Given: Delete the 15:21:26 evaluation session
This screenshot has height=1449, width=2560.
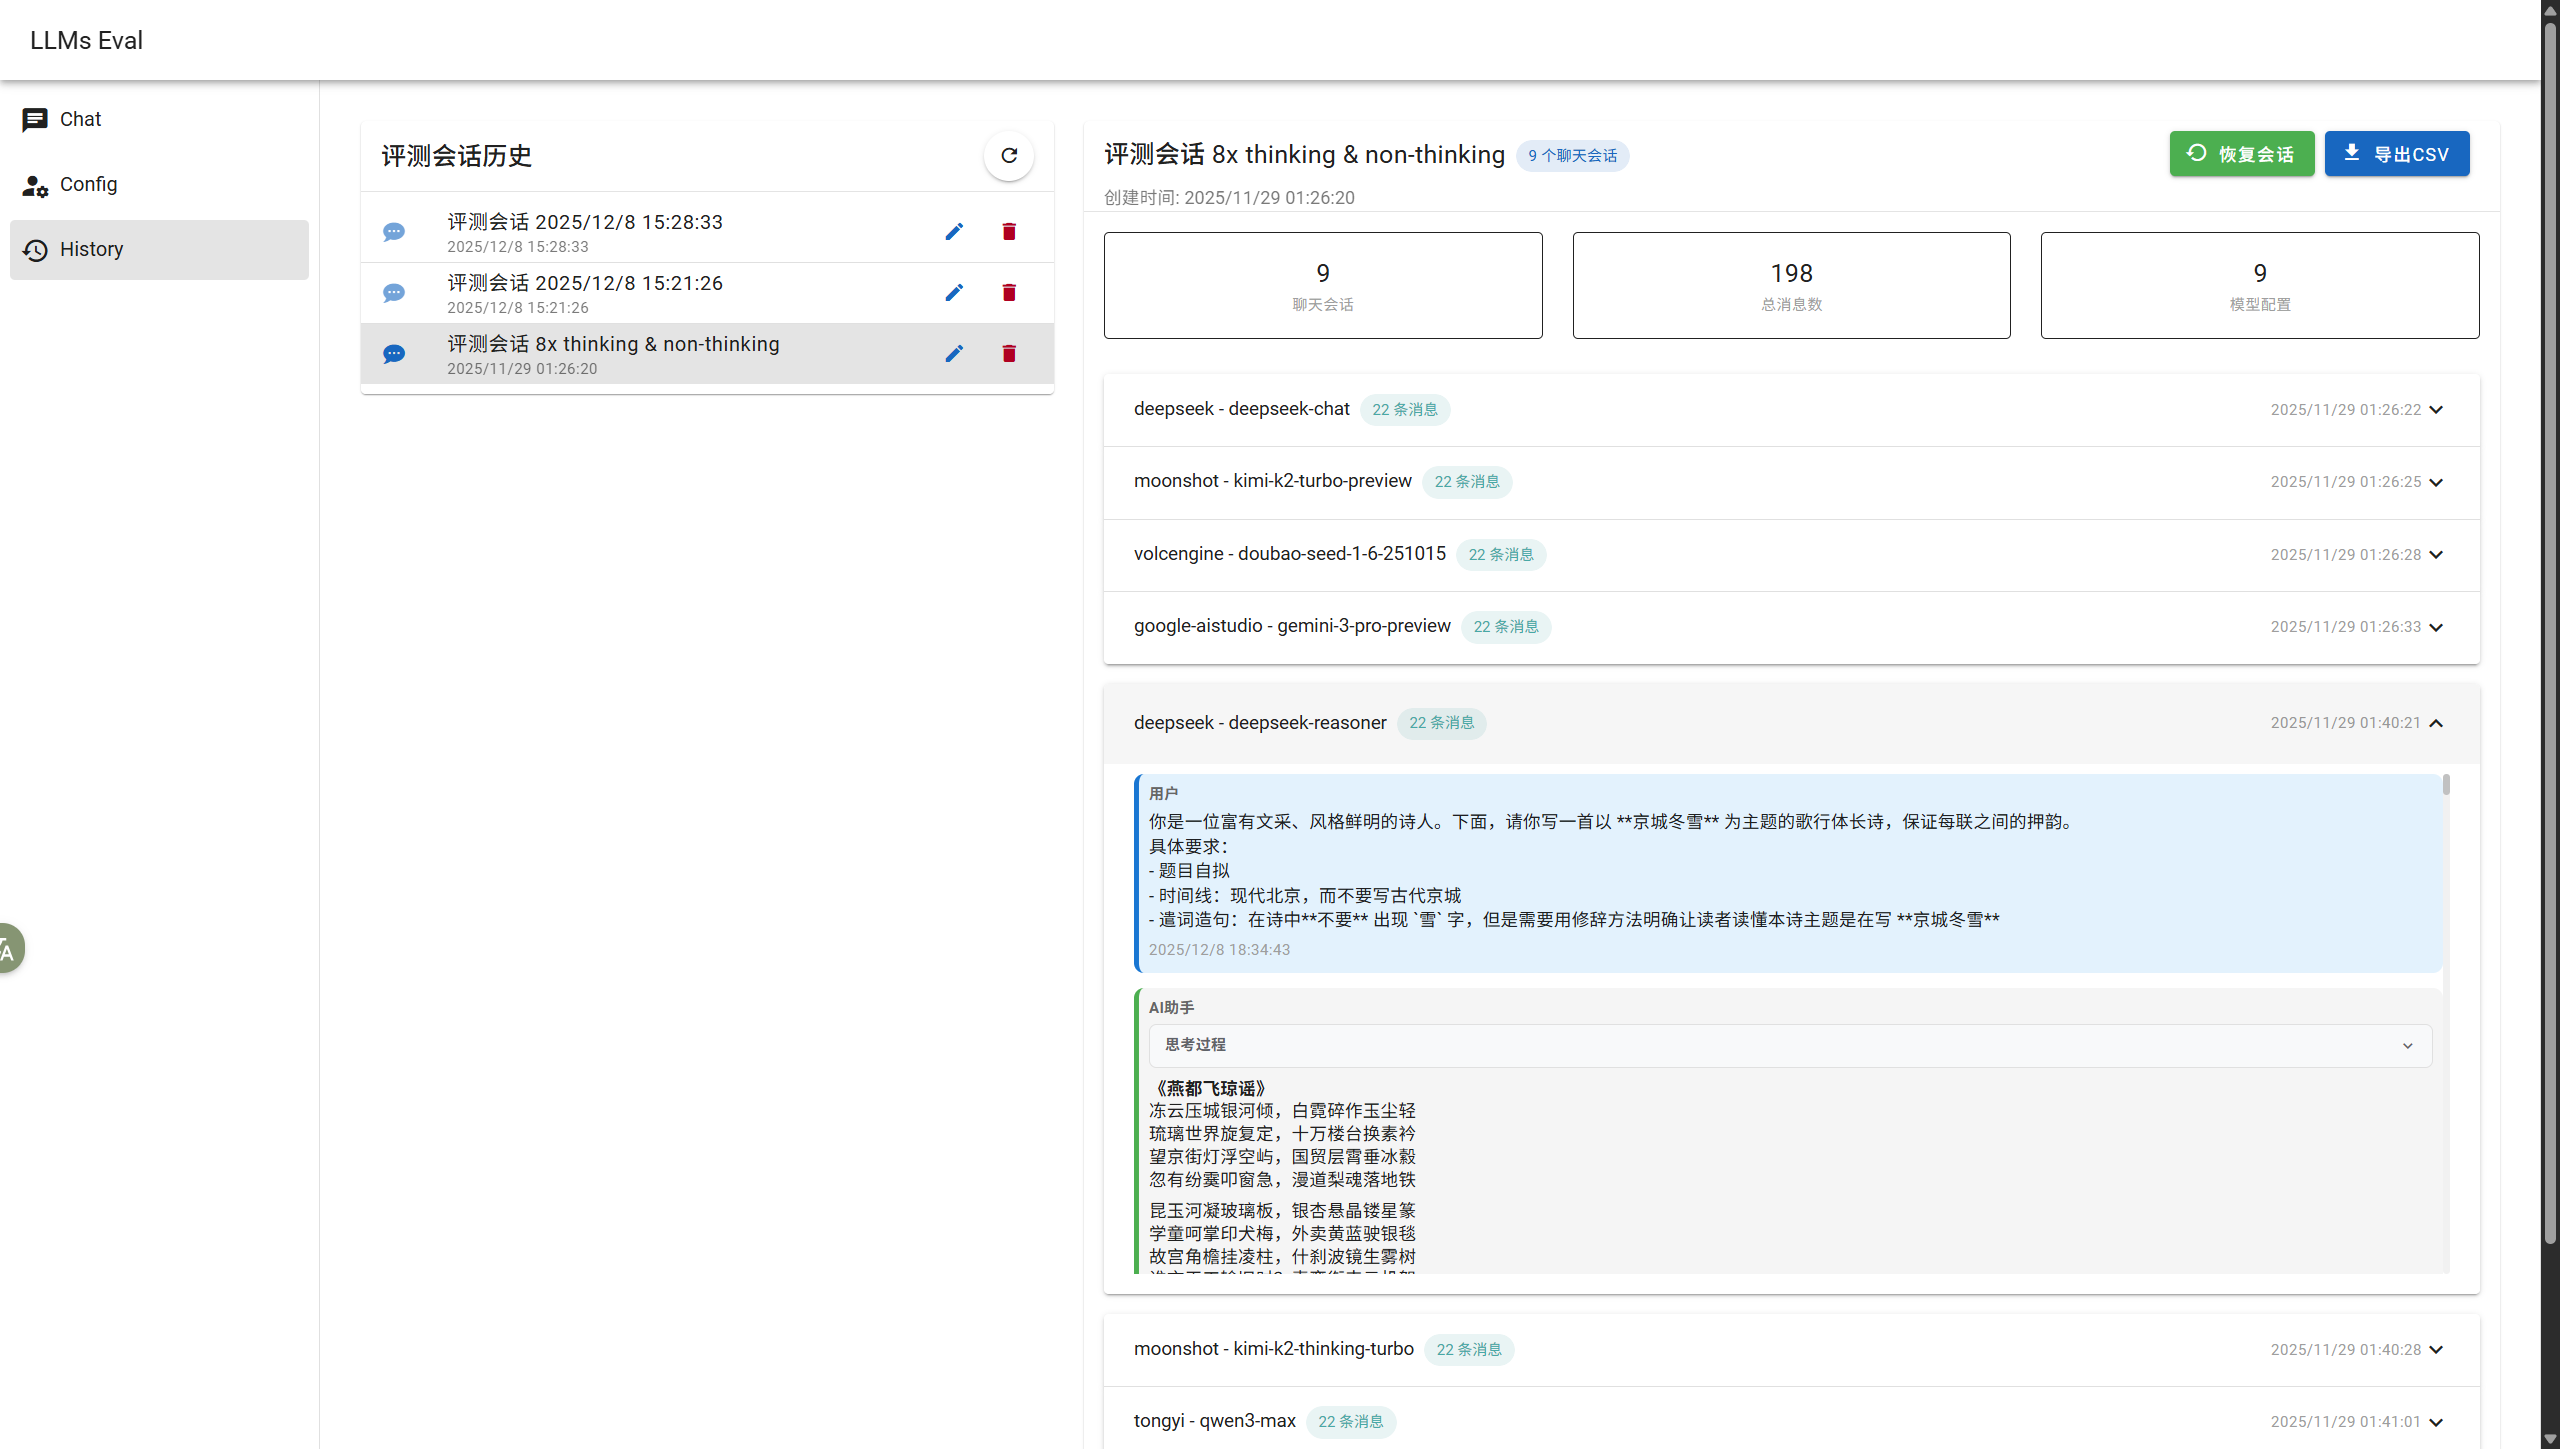Looking at the screenshot, I should (x=1009, y=293).
